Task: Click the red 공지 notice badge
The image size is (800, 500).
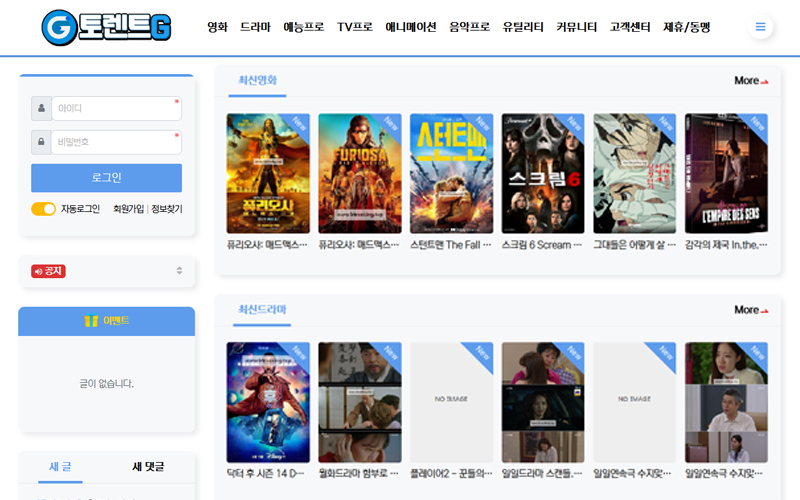Action: point(48,271)
